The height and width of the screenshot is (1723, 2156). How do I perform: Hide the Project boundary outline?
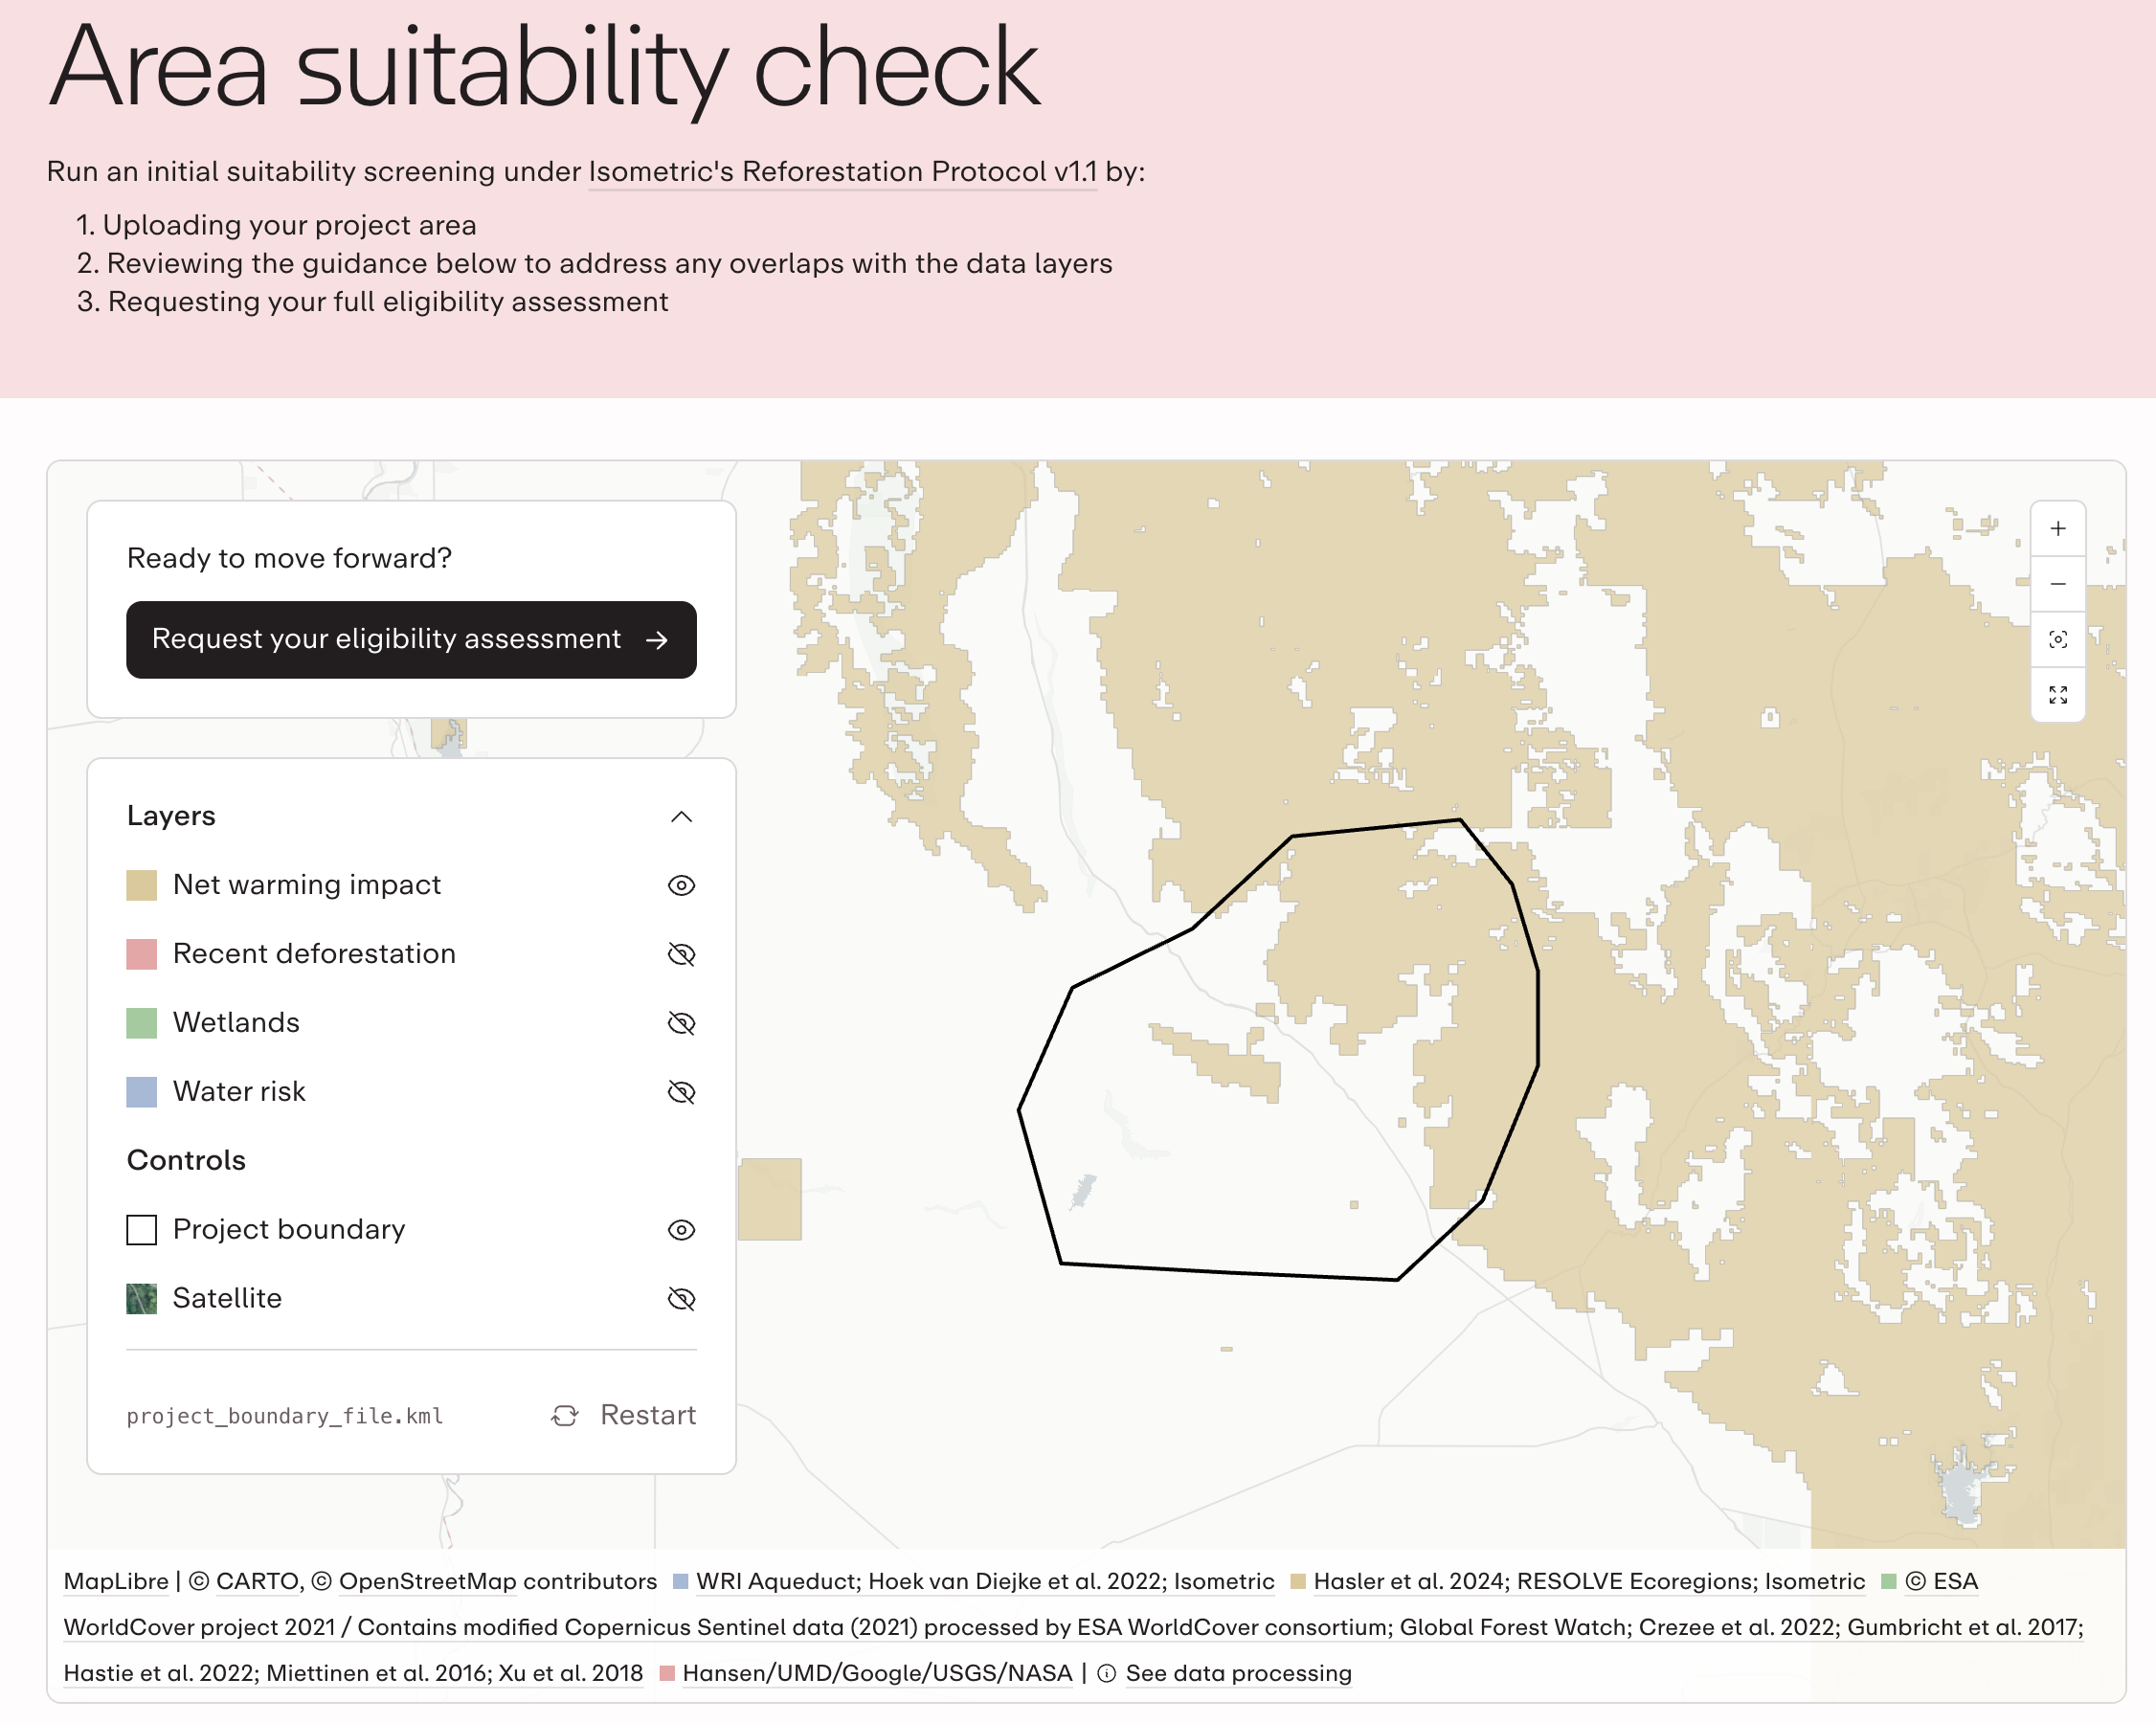tap(681, 1230)
